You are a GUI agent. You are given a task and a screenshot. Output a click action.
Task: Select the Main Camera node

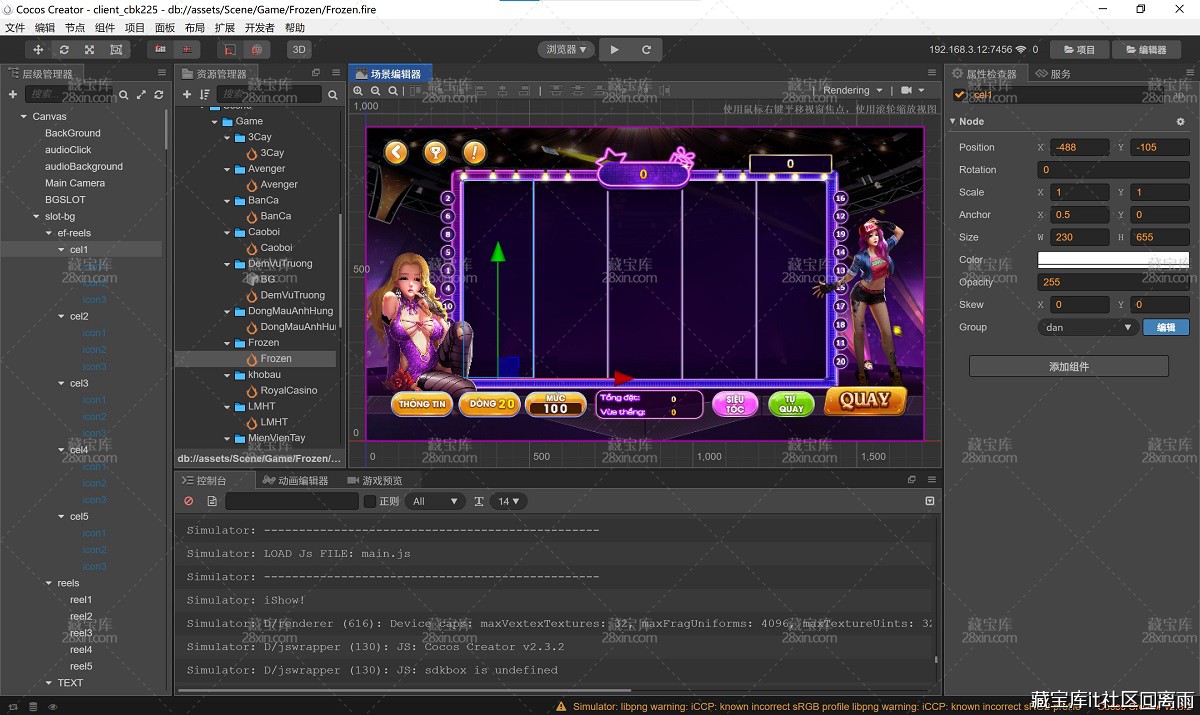pyautogui.click(x=75, y=183)
